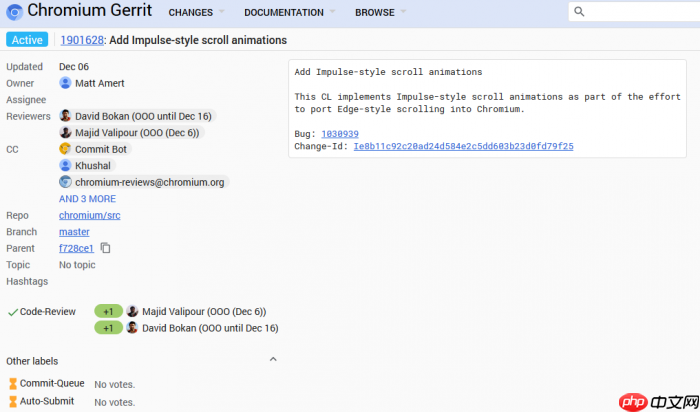The height and width of the screenshot is (412, 700).
Task: Expand CC list with AND 3 MORE
Action: [87, 199]
